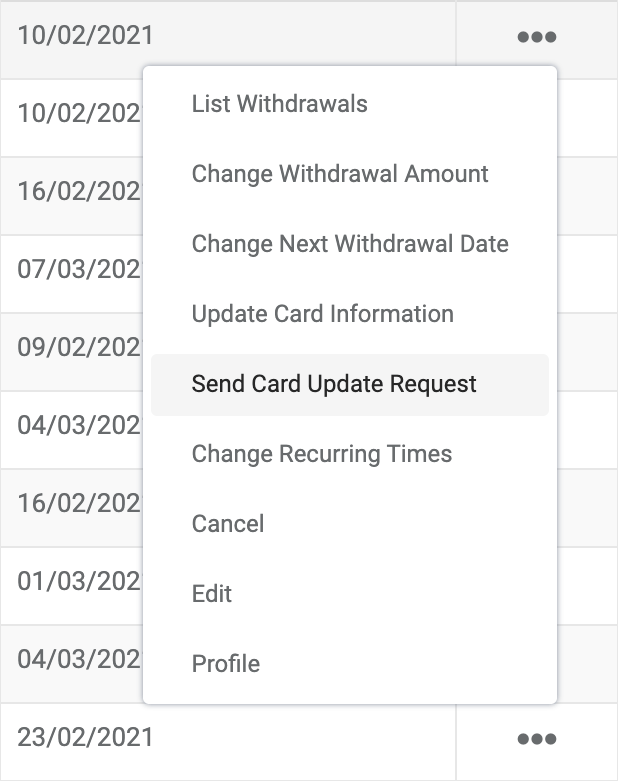Choose Change Withdrawal Amount option
The image size is (618, 781).
[340, 174]
